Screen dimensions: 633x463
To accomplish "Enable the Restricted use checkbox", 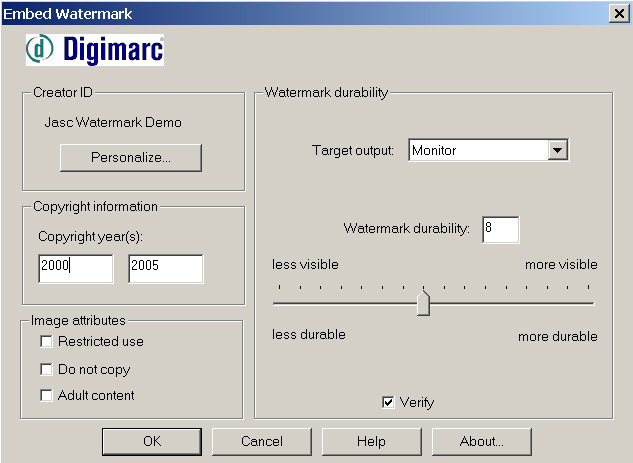I will [46, 342].
